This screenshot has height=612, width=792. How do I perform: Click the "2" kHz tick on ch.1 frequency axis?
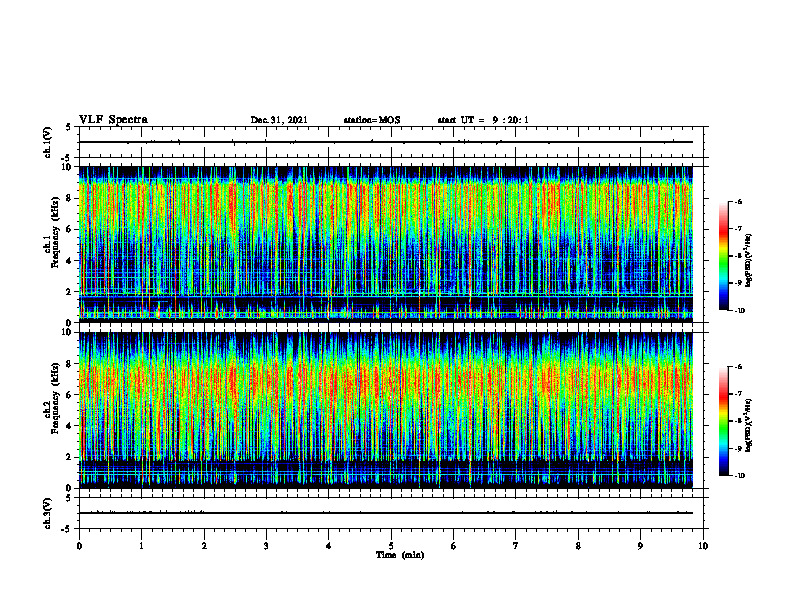point(70,292)
